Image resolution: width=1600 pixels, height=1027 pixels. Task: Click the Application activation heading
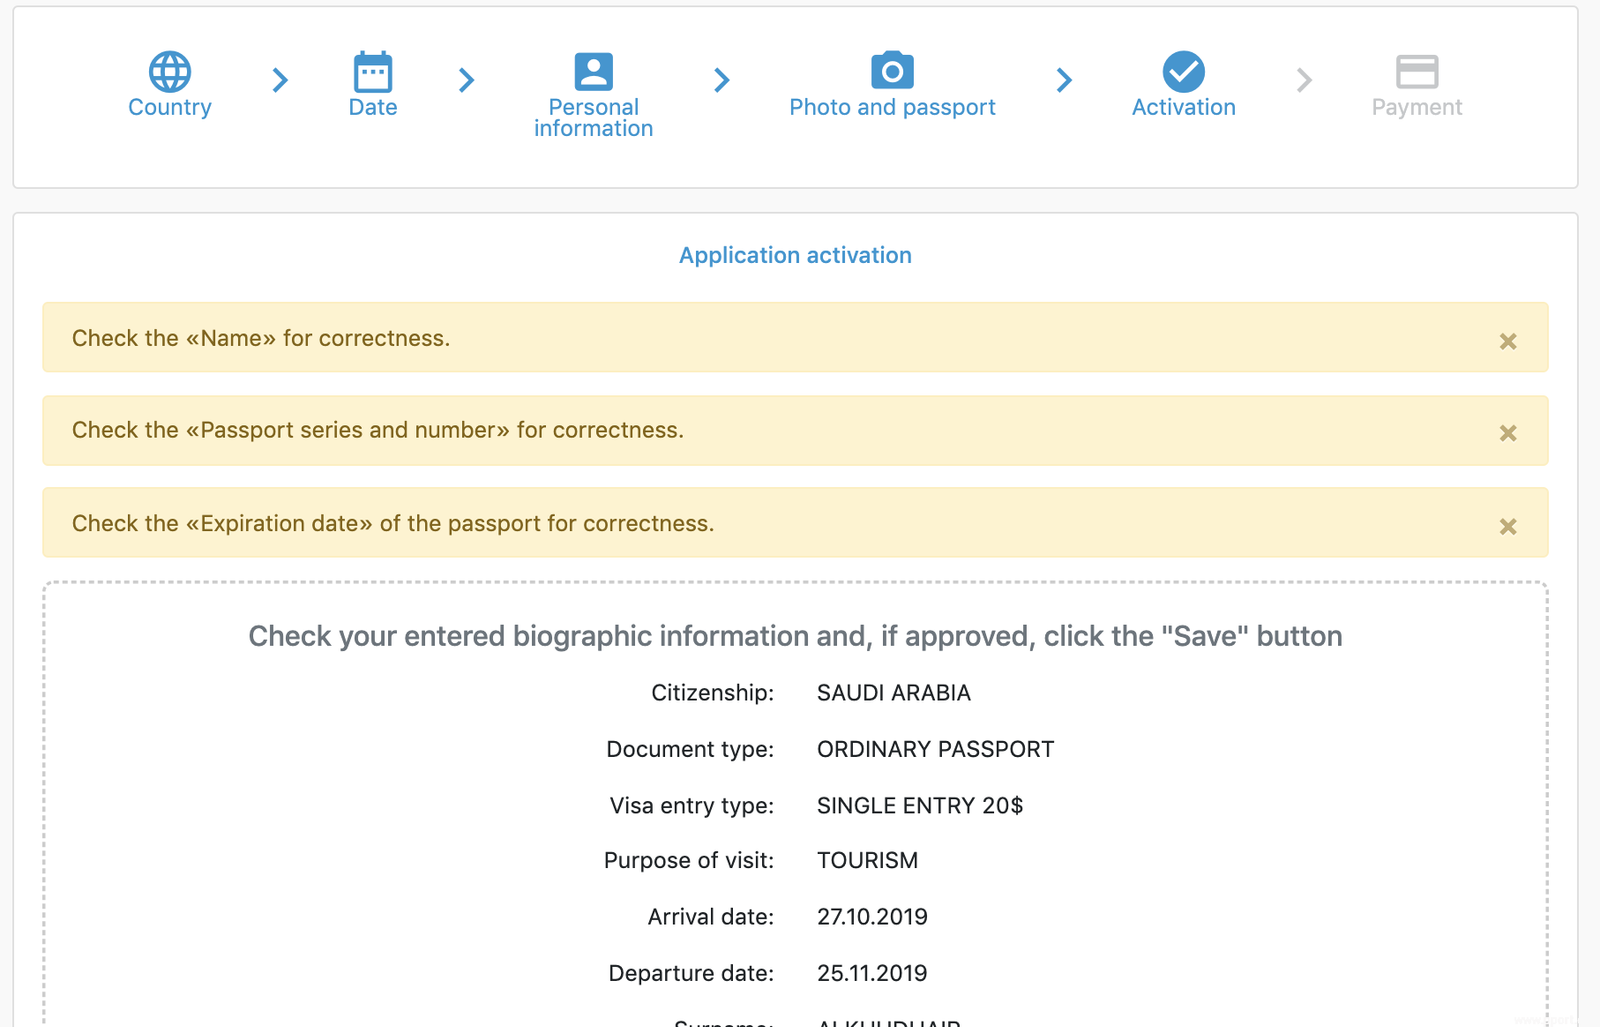pyautogui.click(x=795, y=255)
